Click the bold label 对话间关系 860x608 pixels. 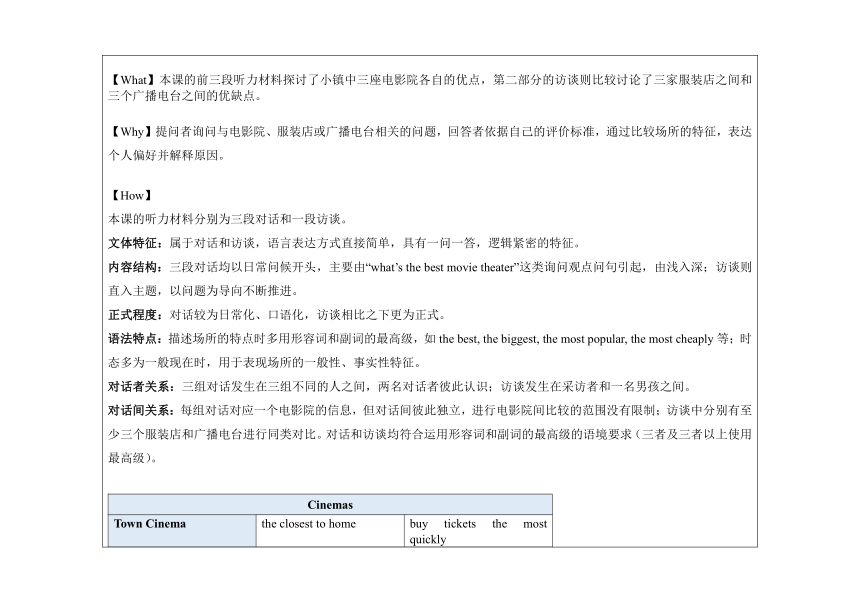pos(138,411)
